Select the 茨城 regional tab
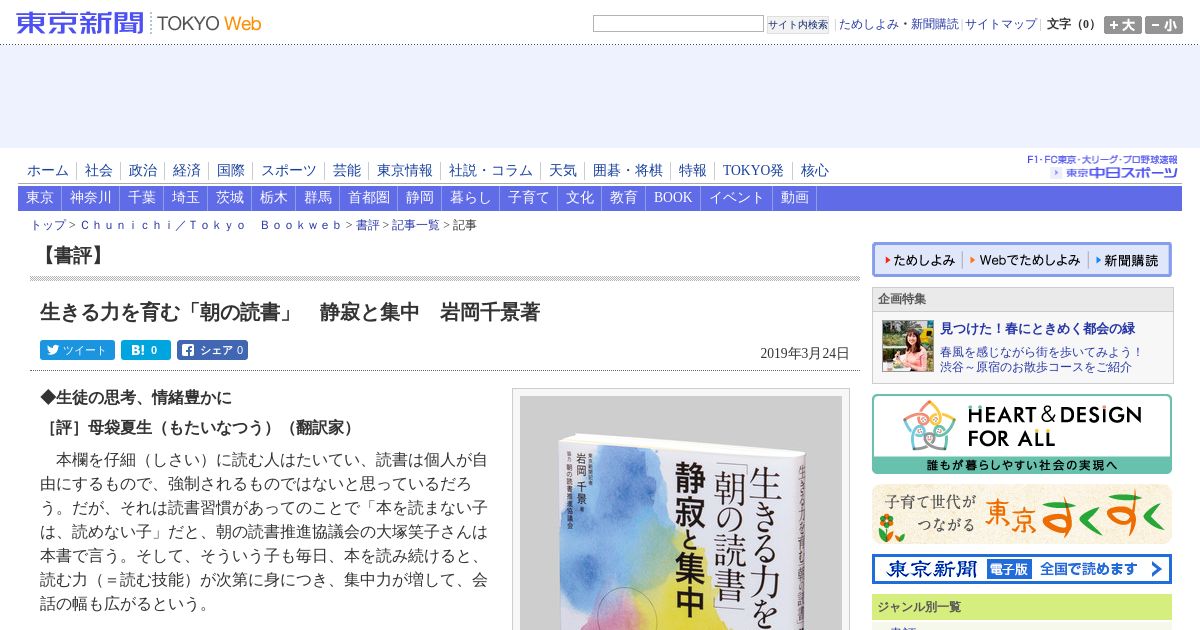Screen dimensions: 1200x630 pos(230,198)
